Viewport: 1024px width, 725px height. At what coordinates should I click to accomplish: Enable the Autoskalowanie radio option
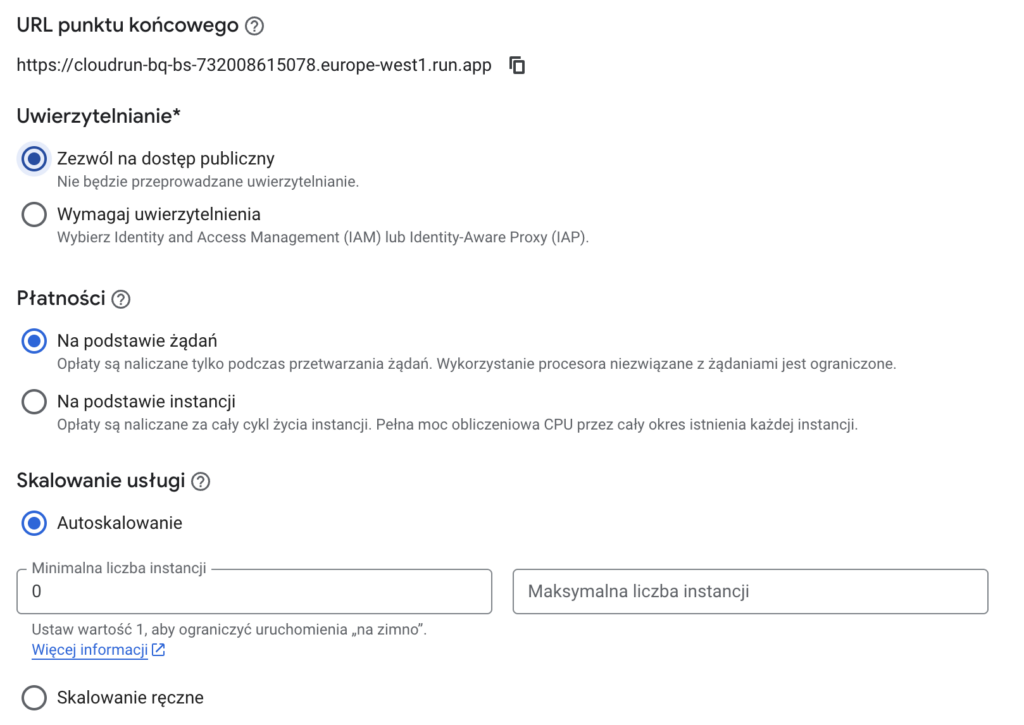34,523
